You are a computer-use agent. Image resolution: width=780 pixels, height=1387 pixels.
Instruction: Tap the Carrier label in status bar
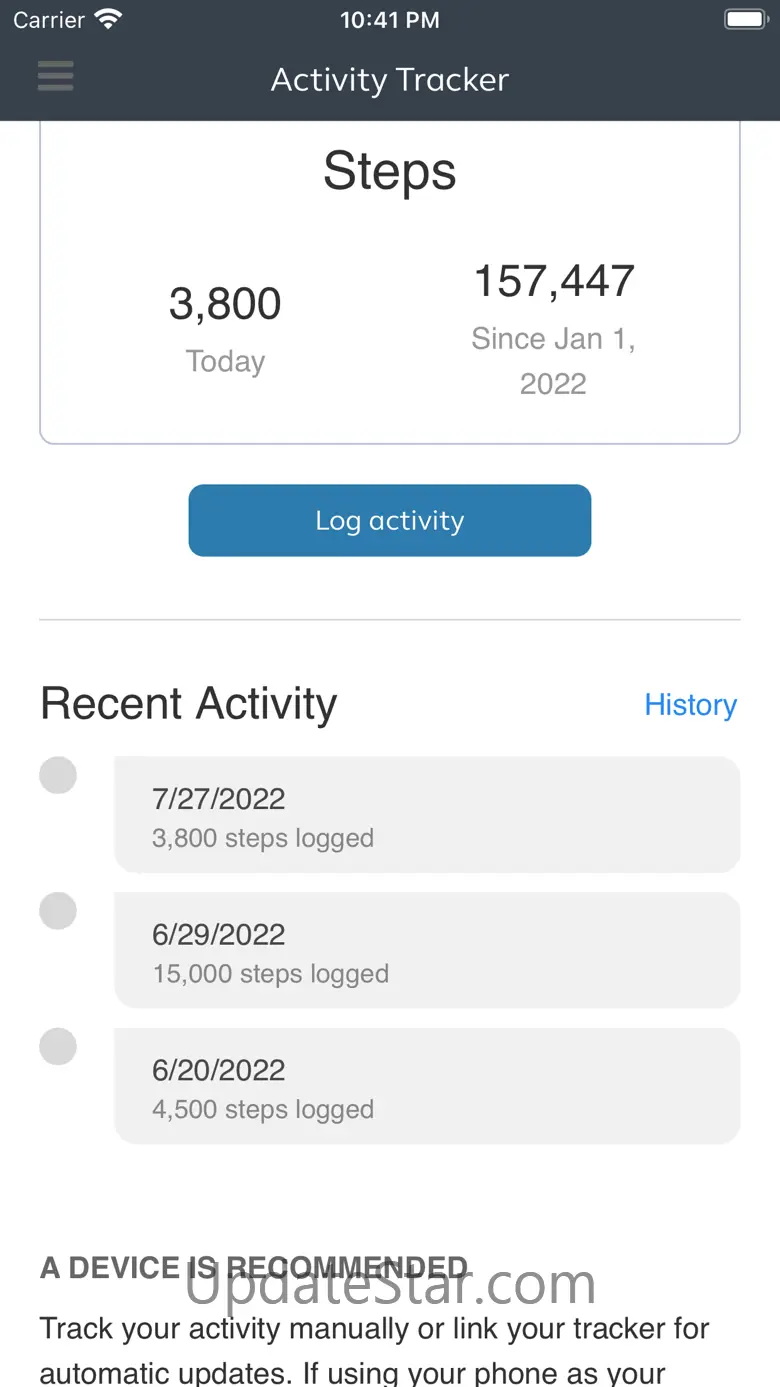click(x=49, y=20)
